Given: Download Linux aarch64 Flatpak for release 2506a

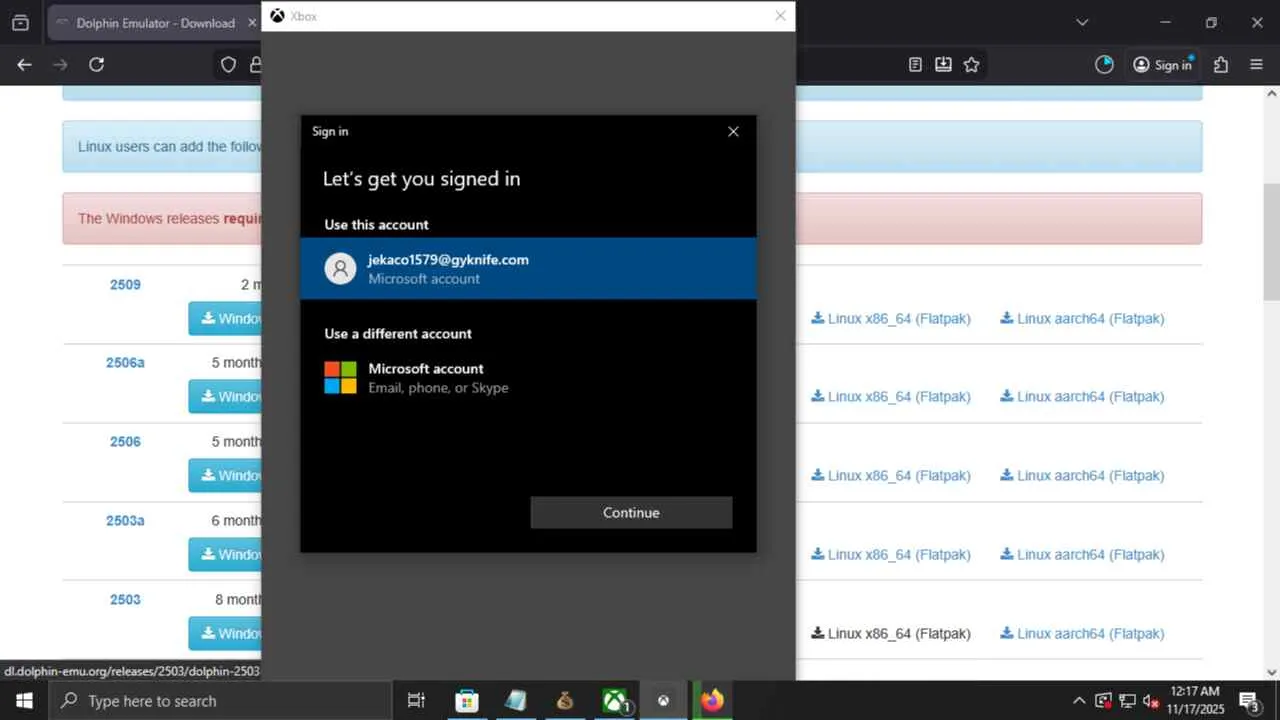Looking at the screenshot, I should pos(1082,396).
